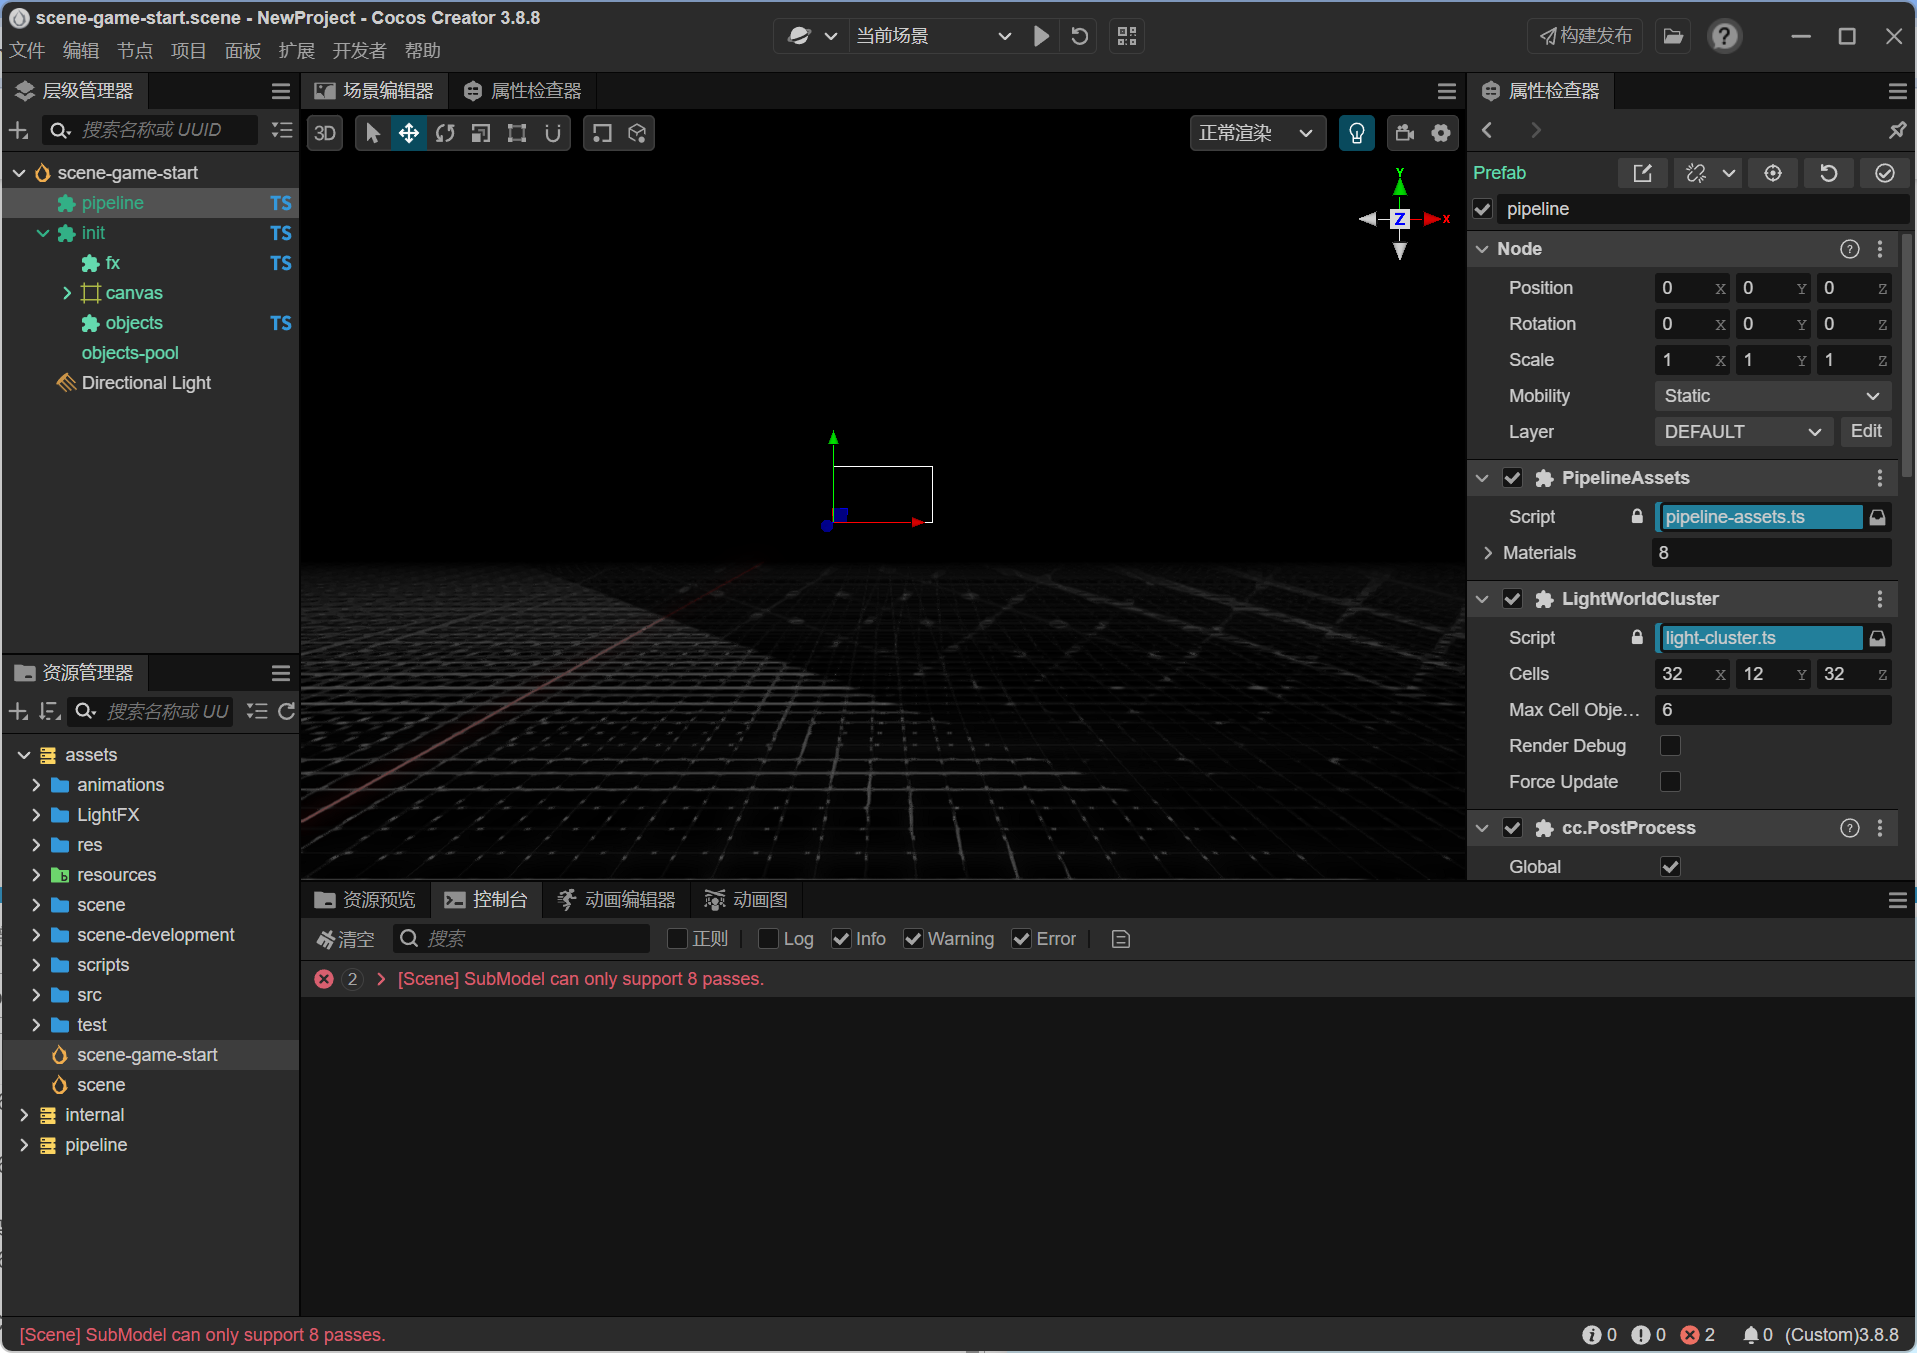Select the rotate tool in scene toolbar
Image resolution: width=1917 pixels, height=1353 pixels.
[x=445, y=133]
